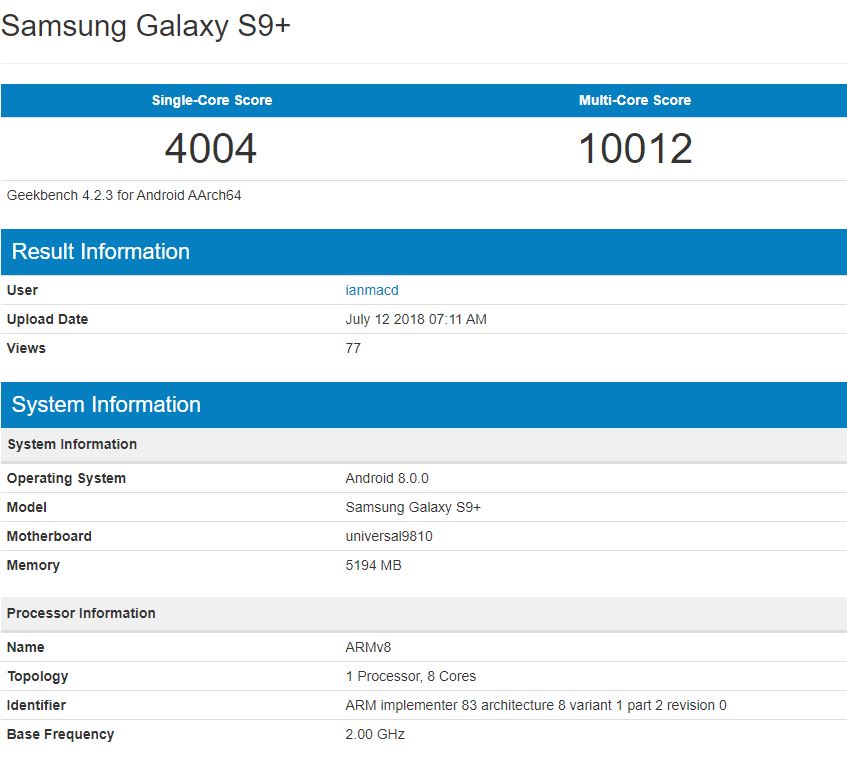Select the Views label

[x=26, y=348]
